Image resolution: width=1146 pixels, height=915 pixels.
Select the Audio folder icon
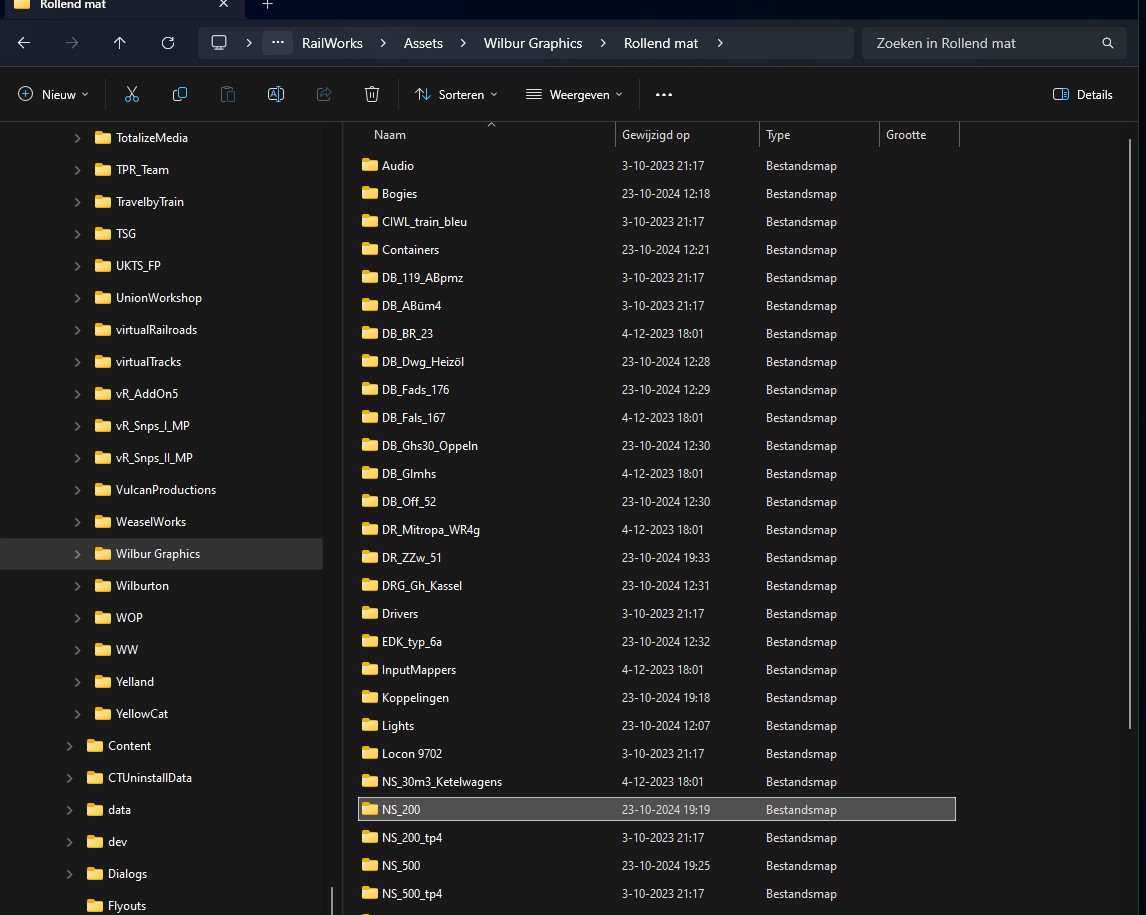pyautogui.click(x=370, y=165)
